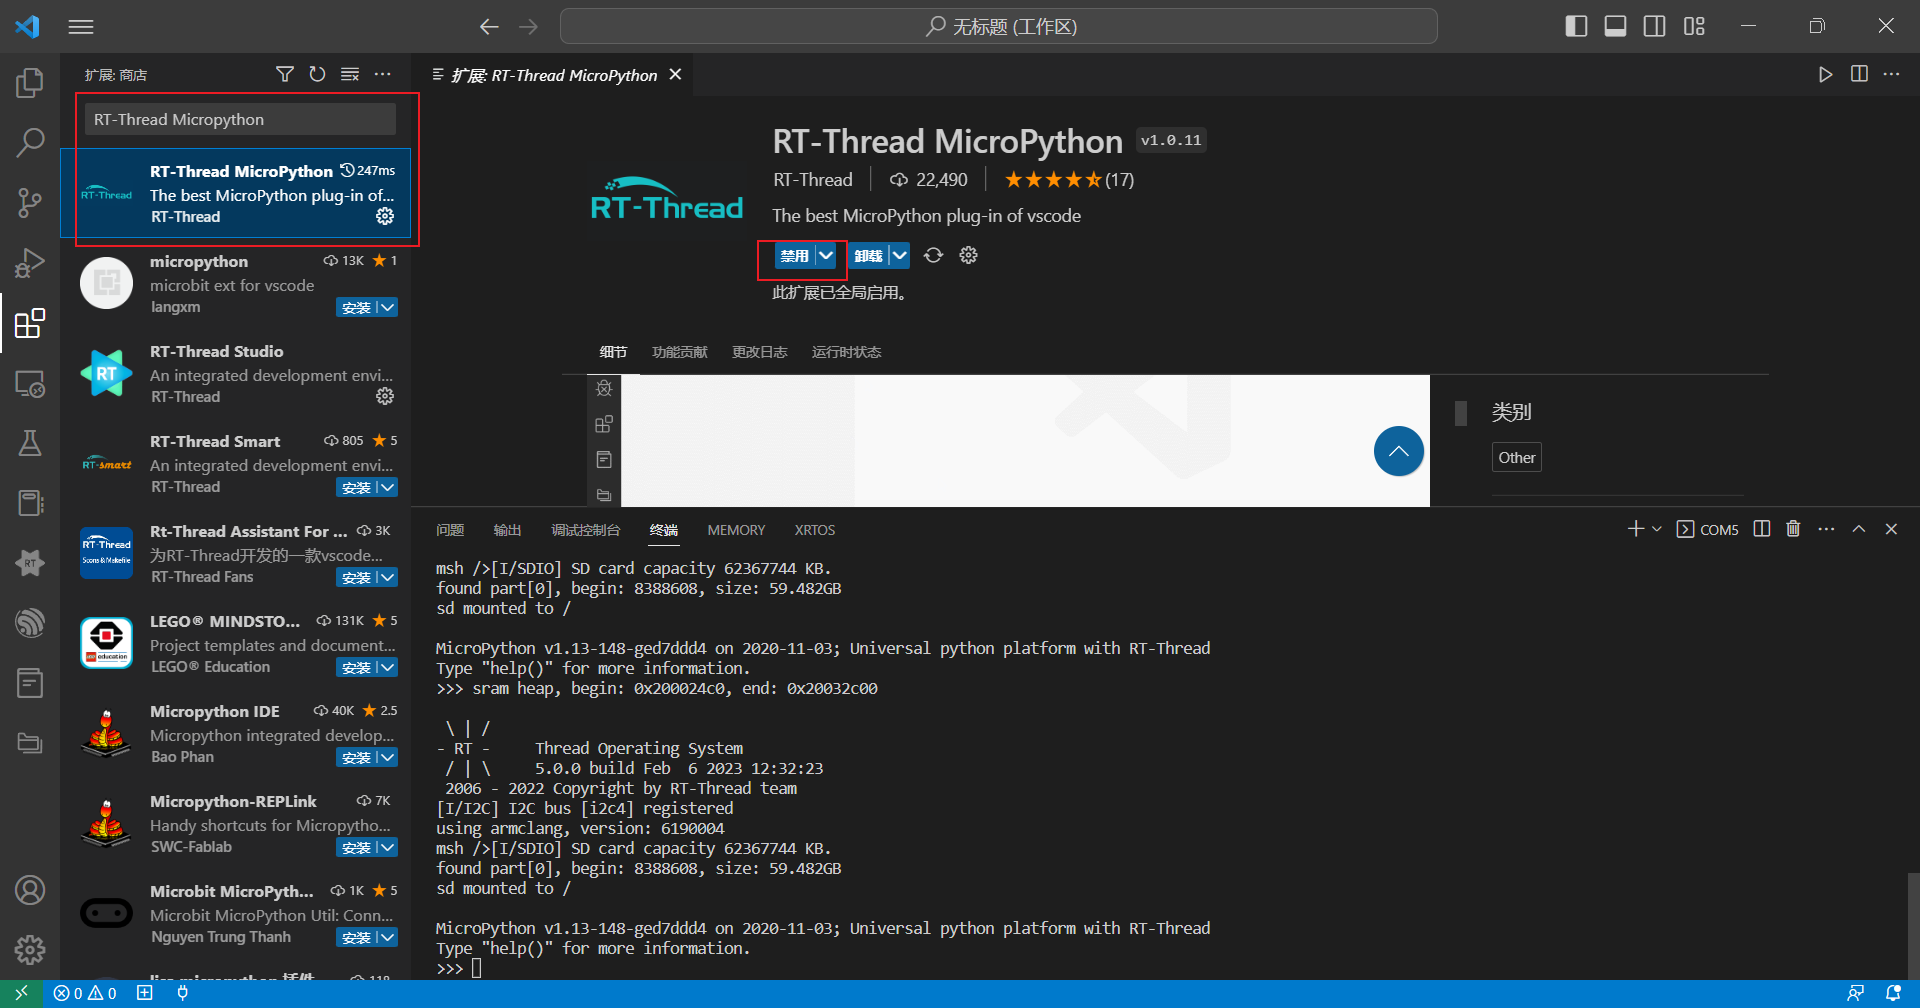Click the RT-Thread publisher link
This screenshot has width=1920, height=1008.
[x=813, y=180]
